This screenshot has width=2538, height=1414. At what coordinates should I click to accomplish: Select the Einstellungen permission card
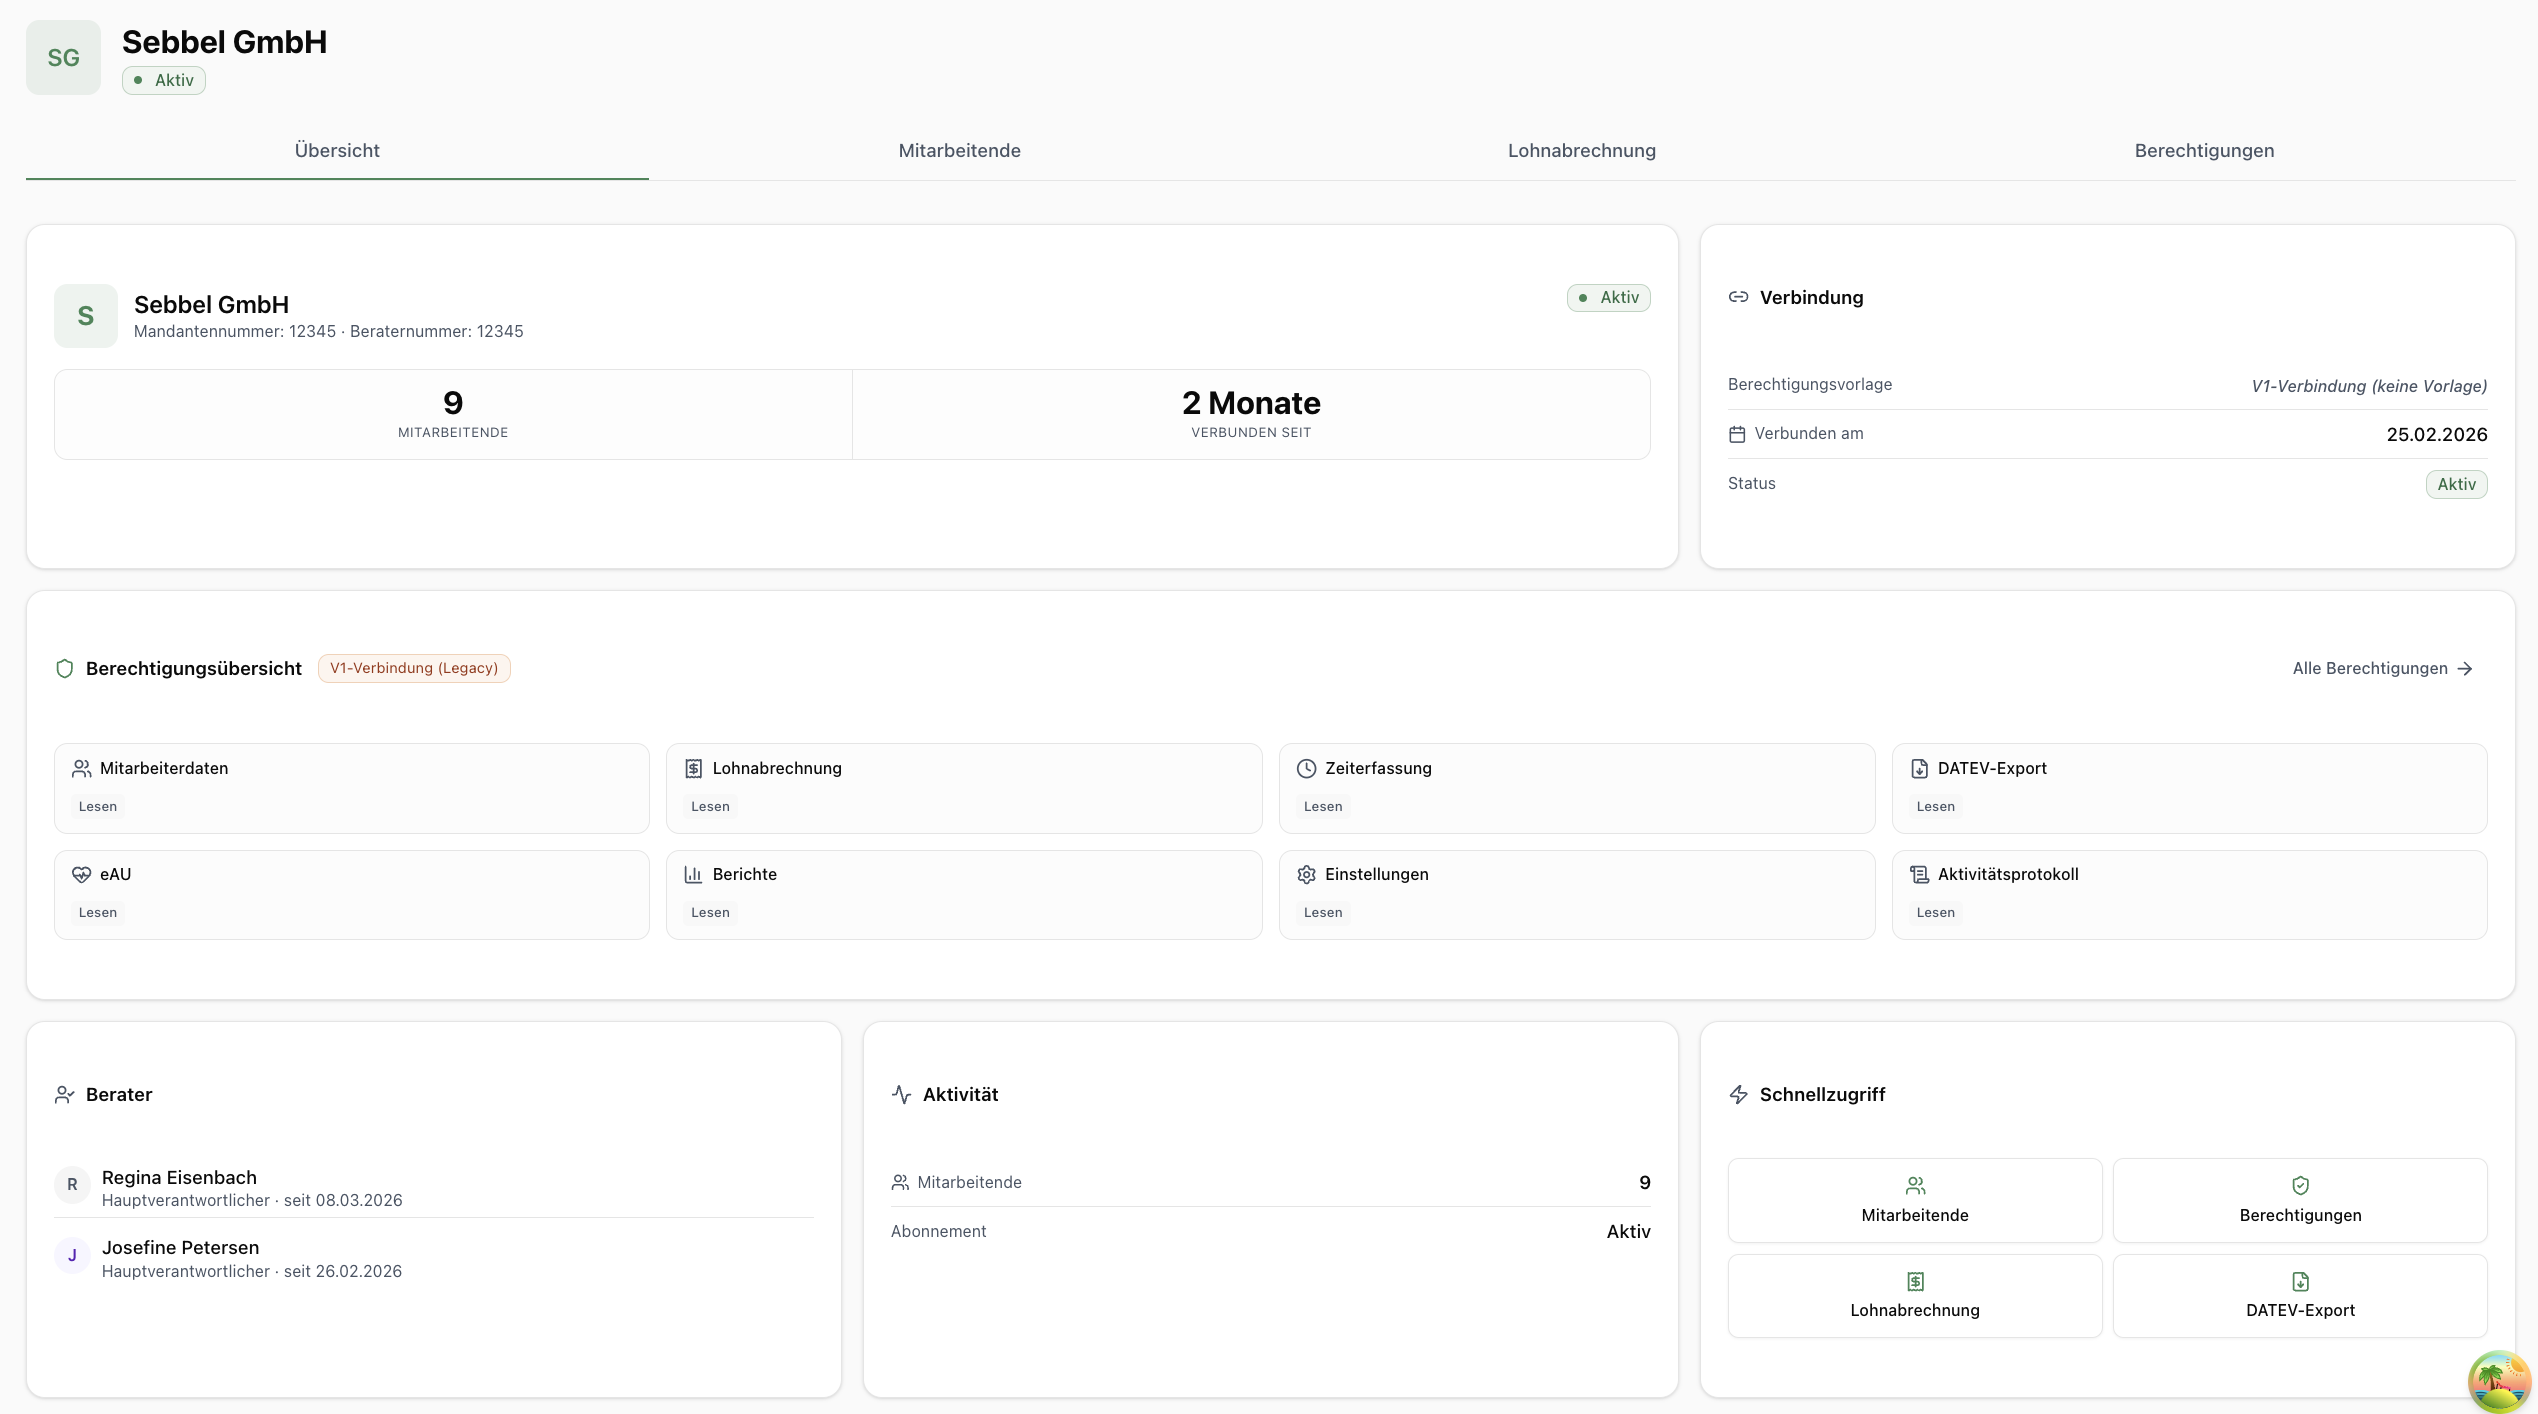click(1577, 895)
